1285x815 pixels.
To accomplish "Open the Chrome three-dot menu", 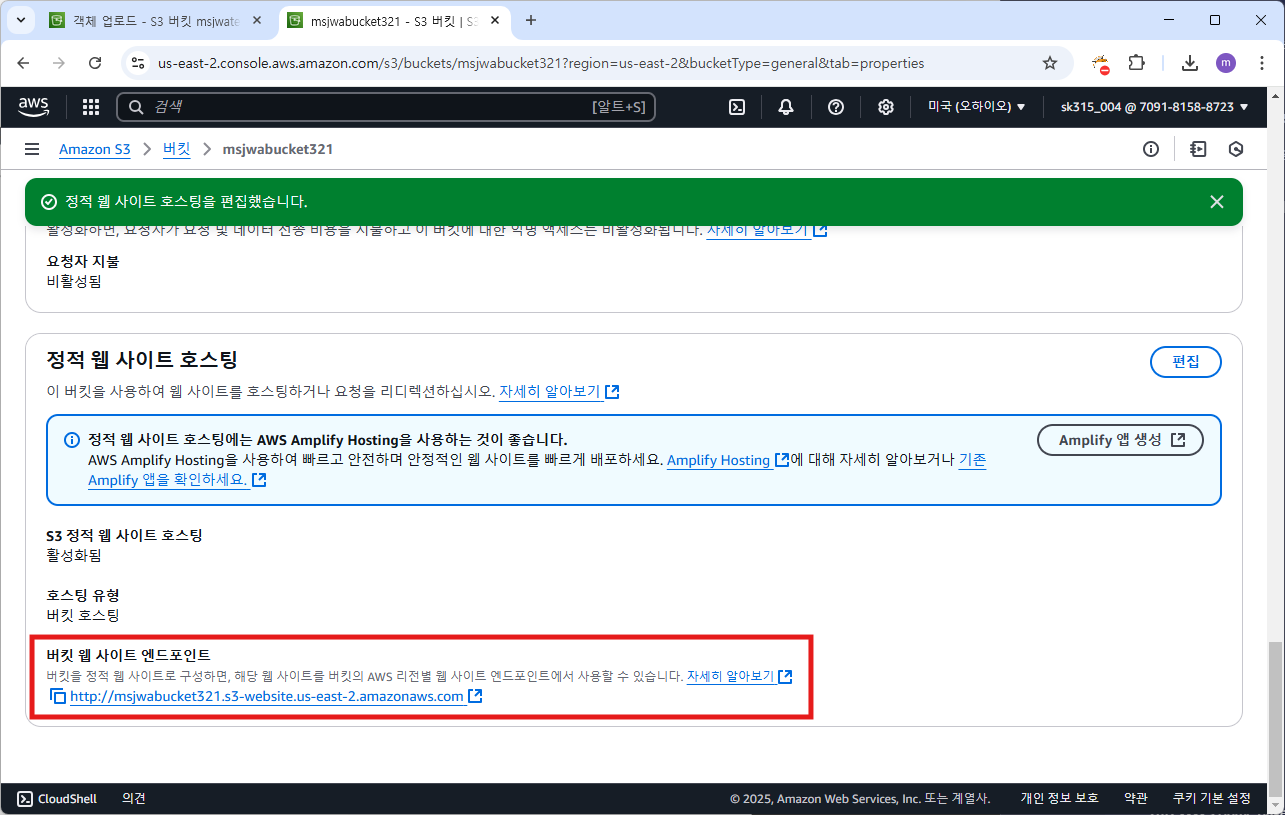I will [x=1261, y=63].
